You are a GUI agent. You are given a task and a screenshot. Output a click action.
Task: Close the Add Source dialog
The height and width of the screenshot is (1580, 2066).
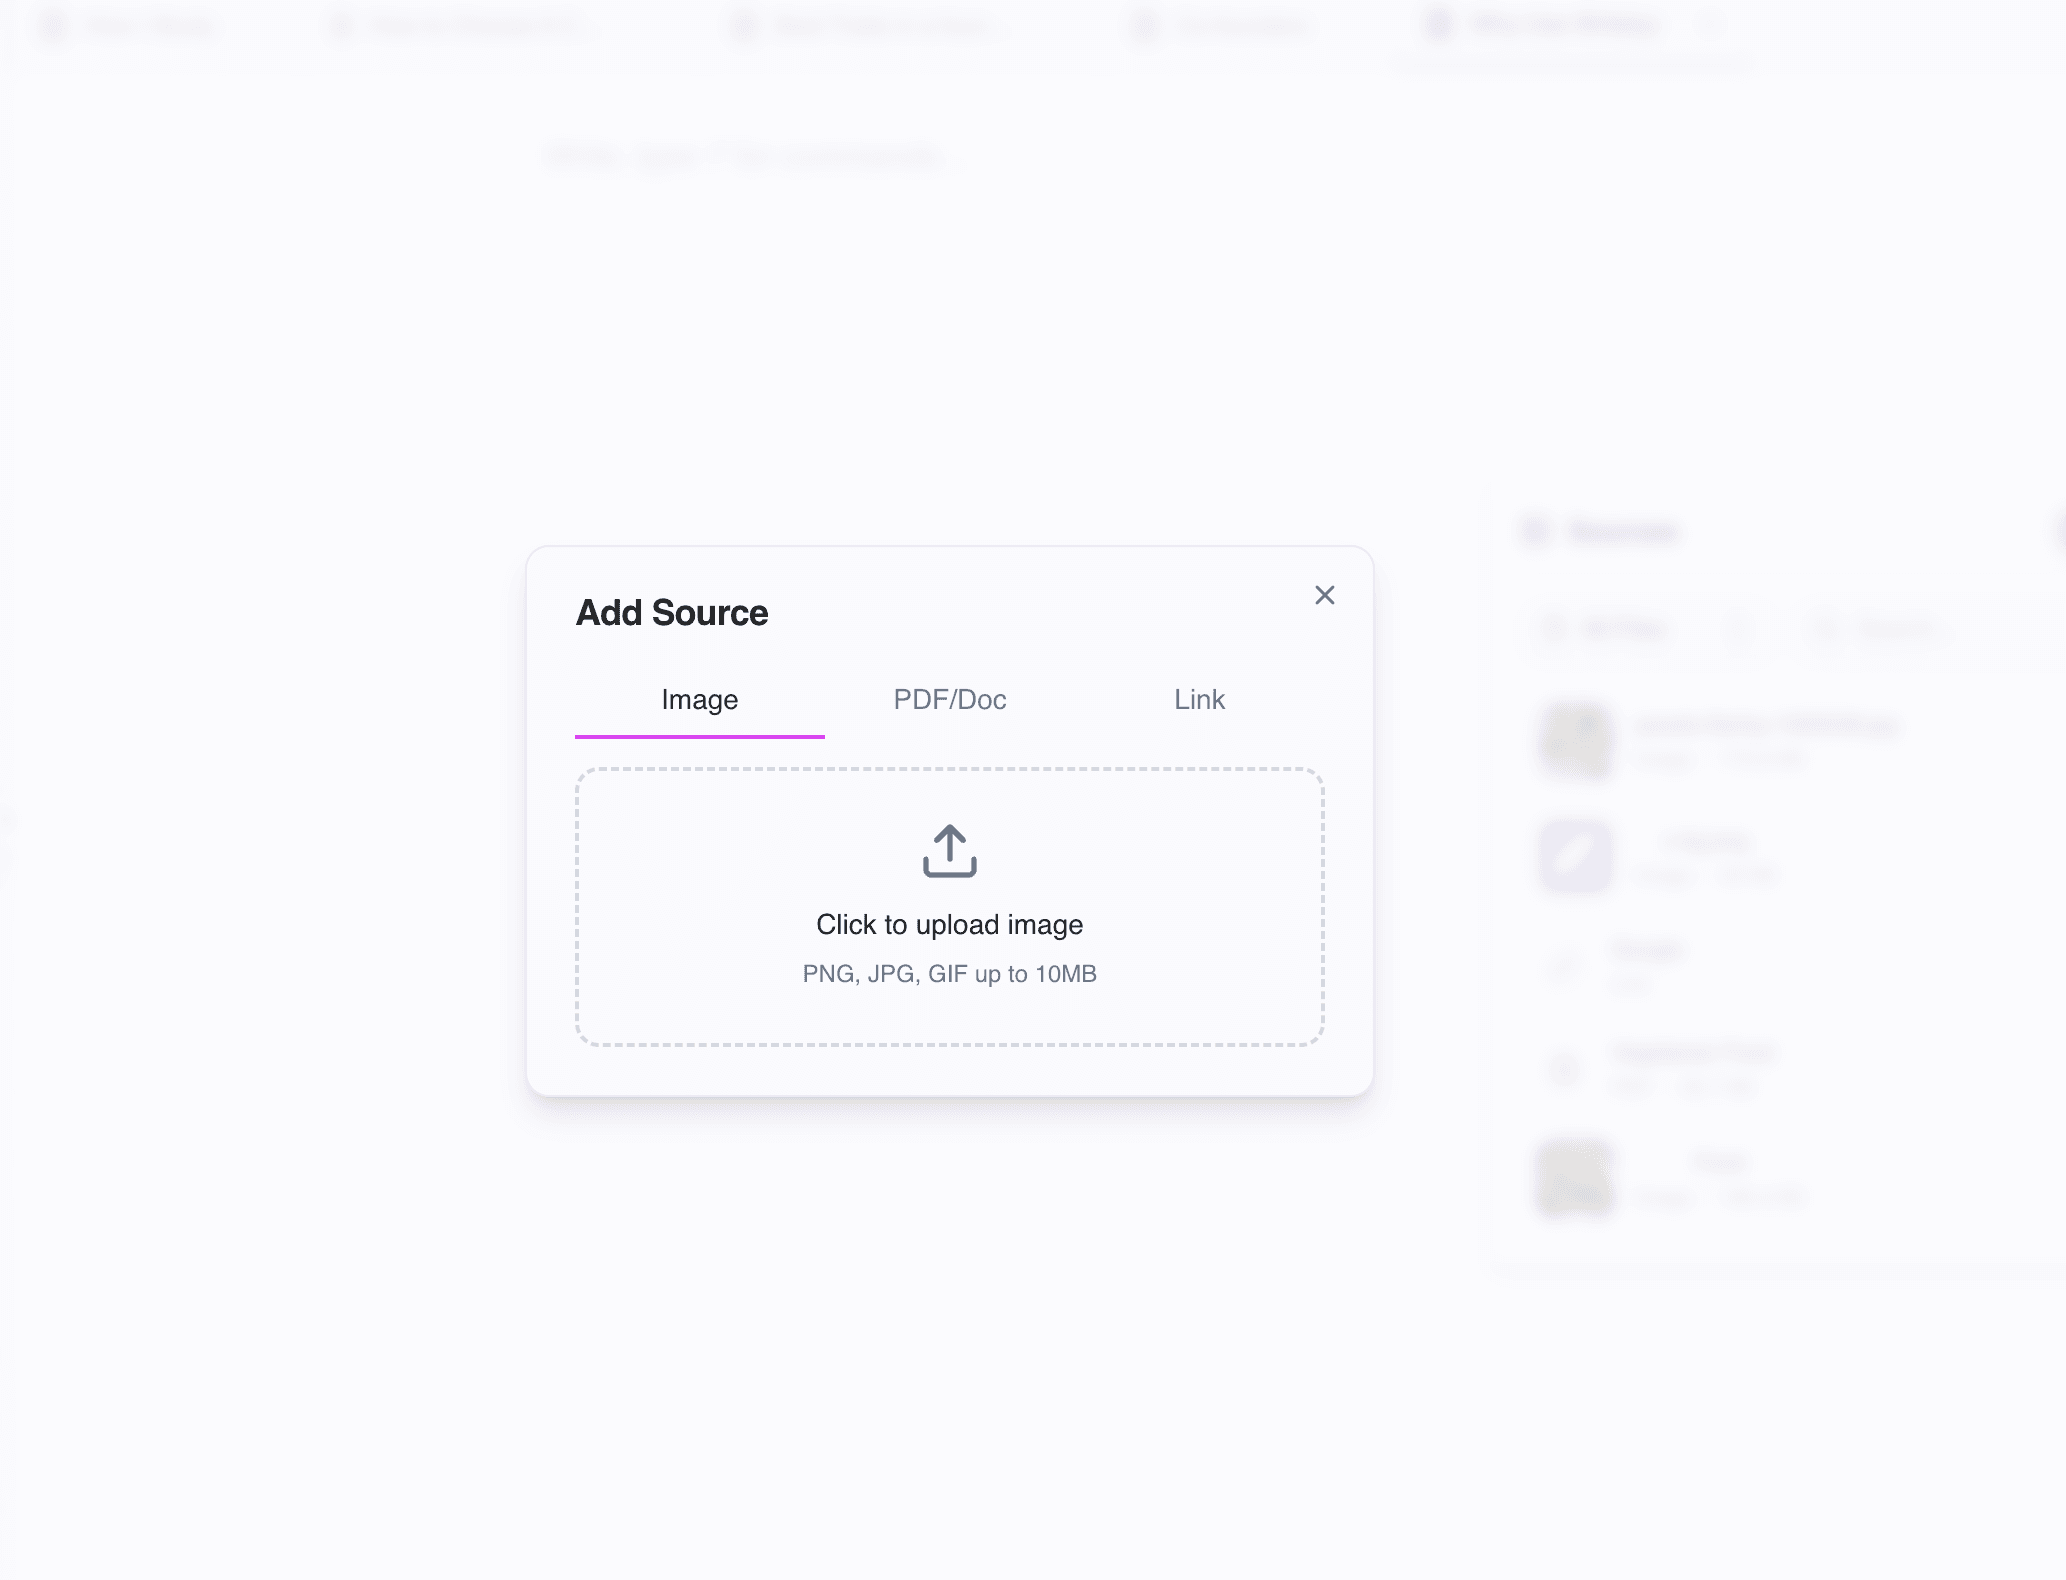tap(1324, 596)
